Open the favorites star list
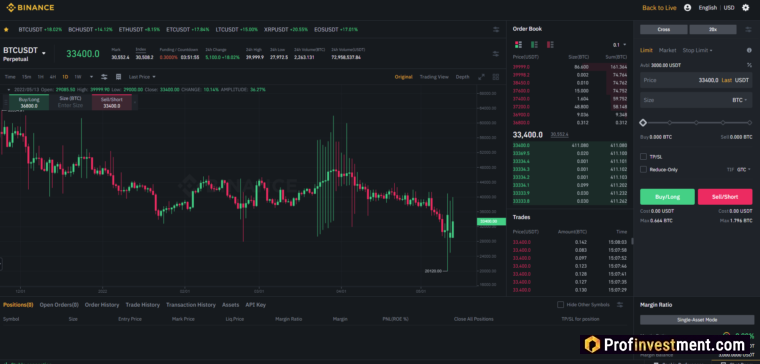Image resolution: width=760 pixels, height=364 pixels. pyautogui.click(x=6, y=30)
